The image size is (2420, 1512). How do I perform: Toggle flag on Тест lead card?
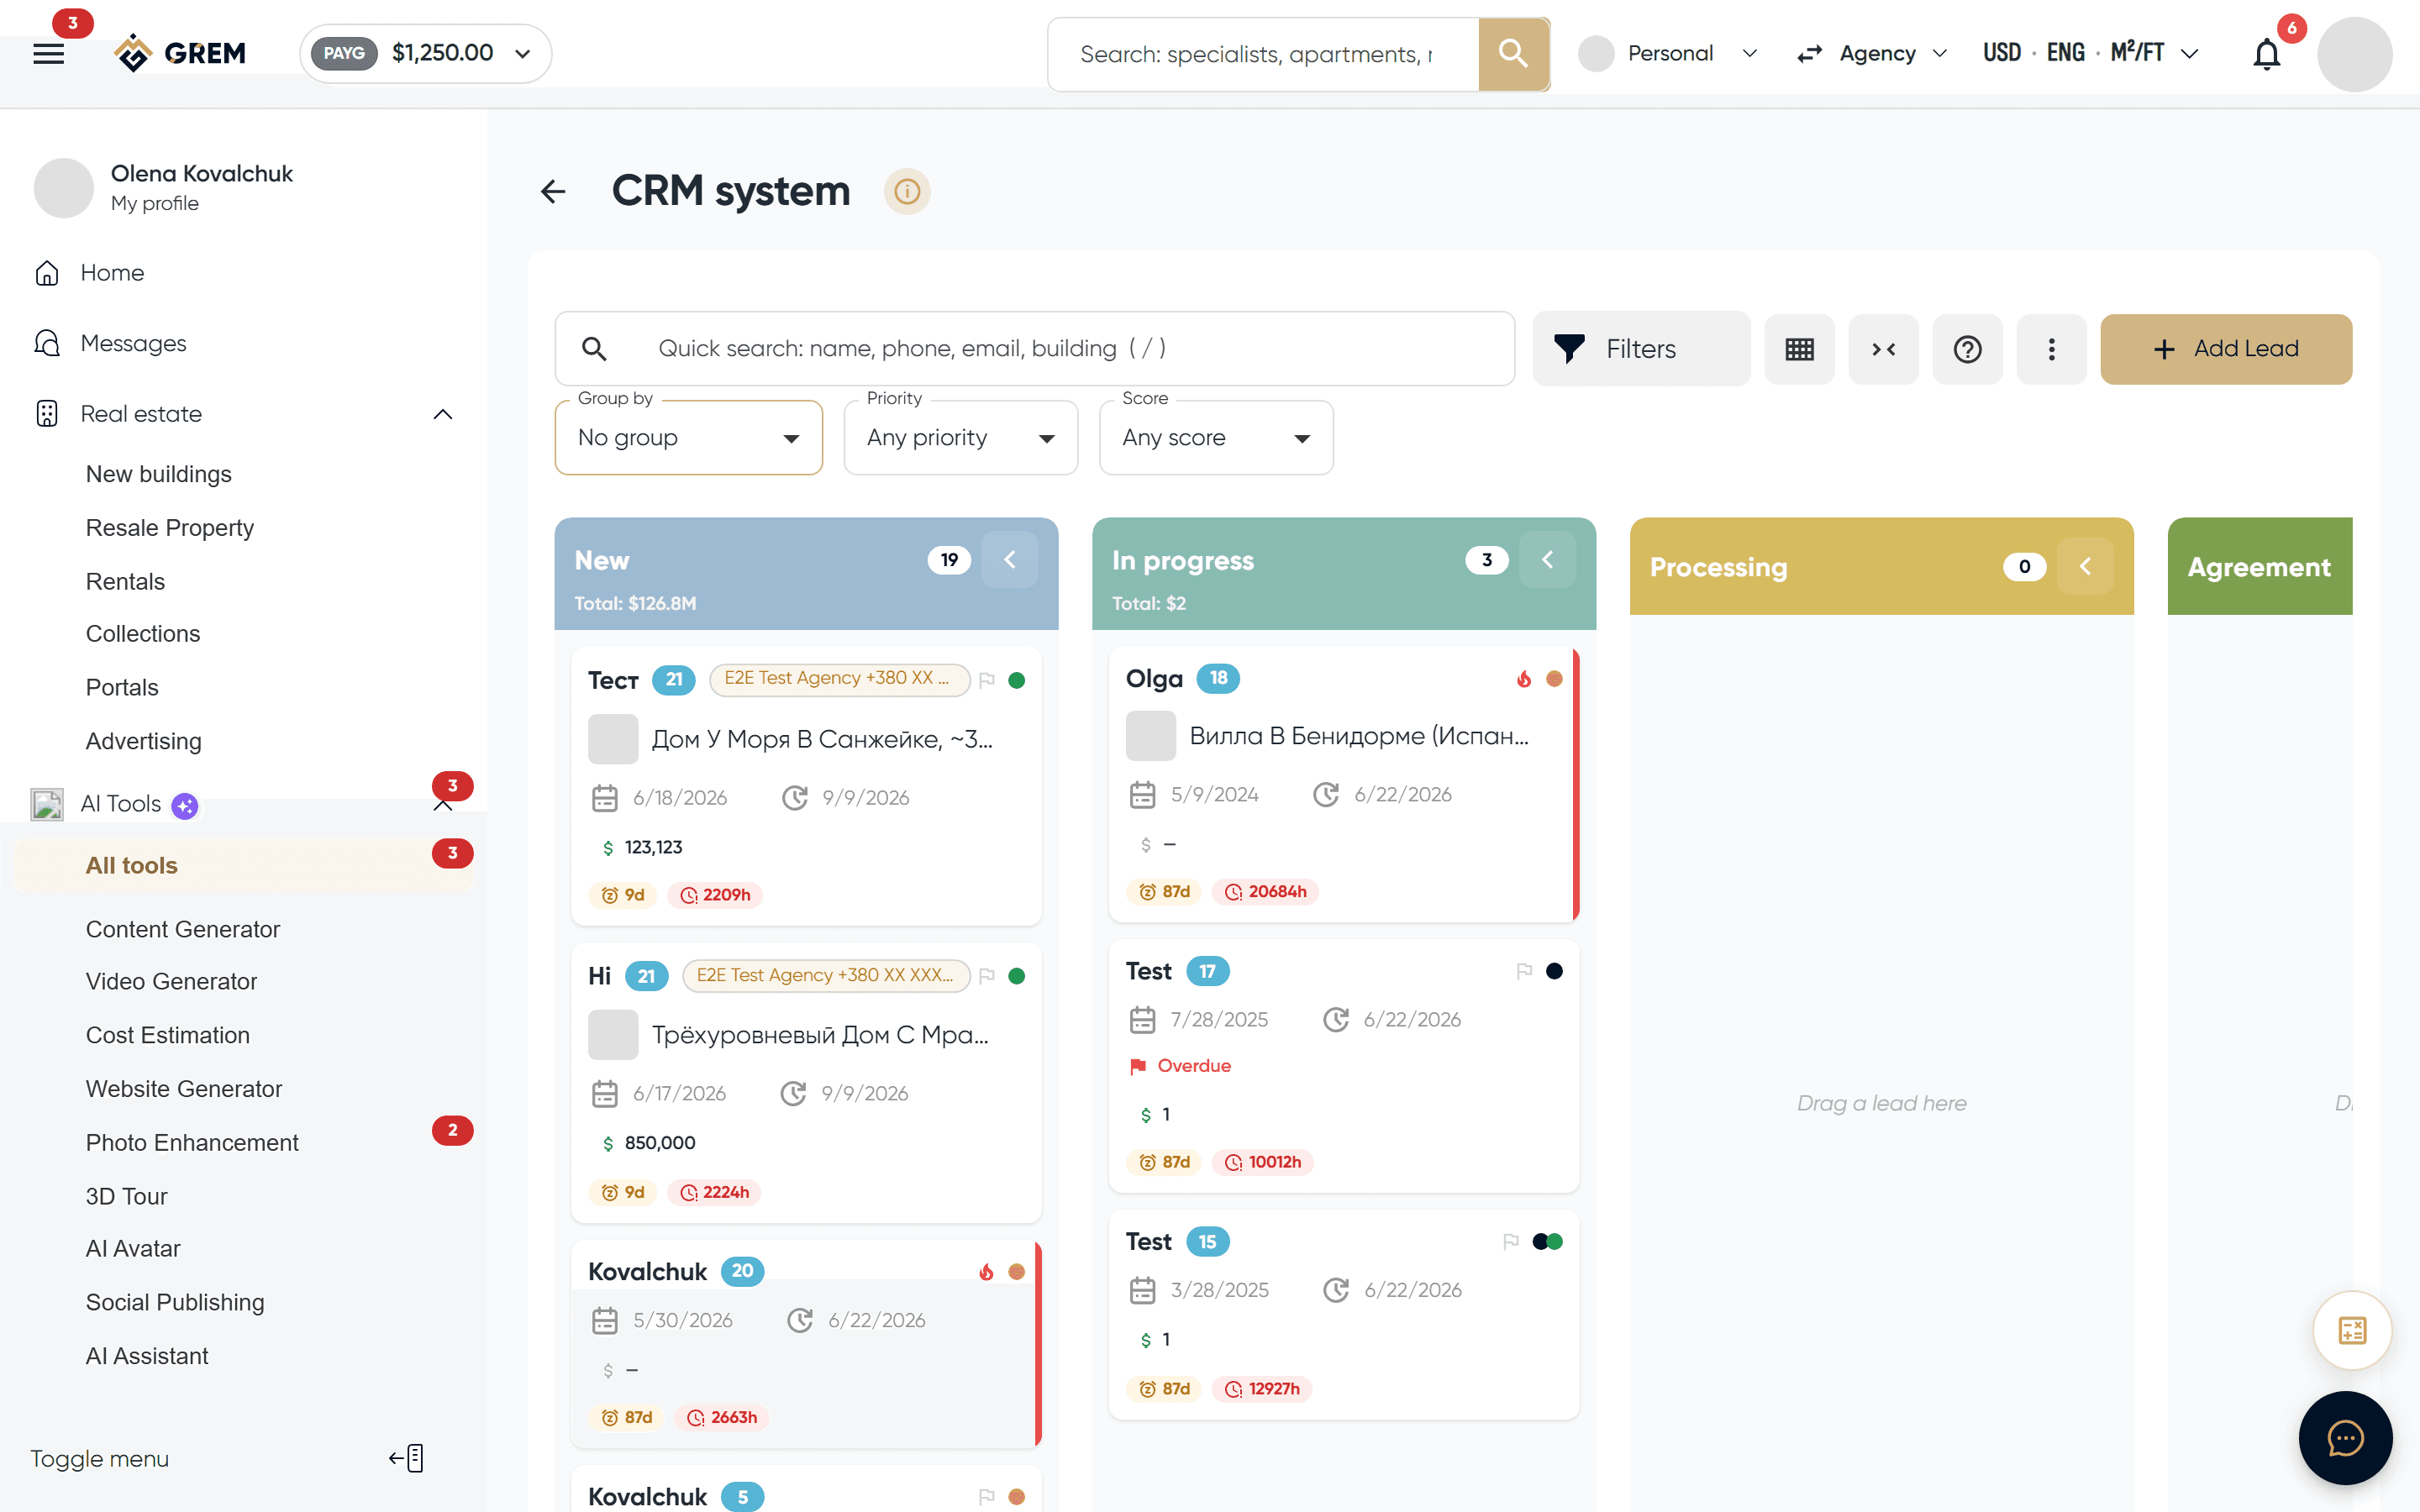[987, 680]
